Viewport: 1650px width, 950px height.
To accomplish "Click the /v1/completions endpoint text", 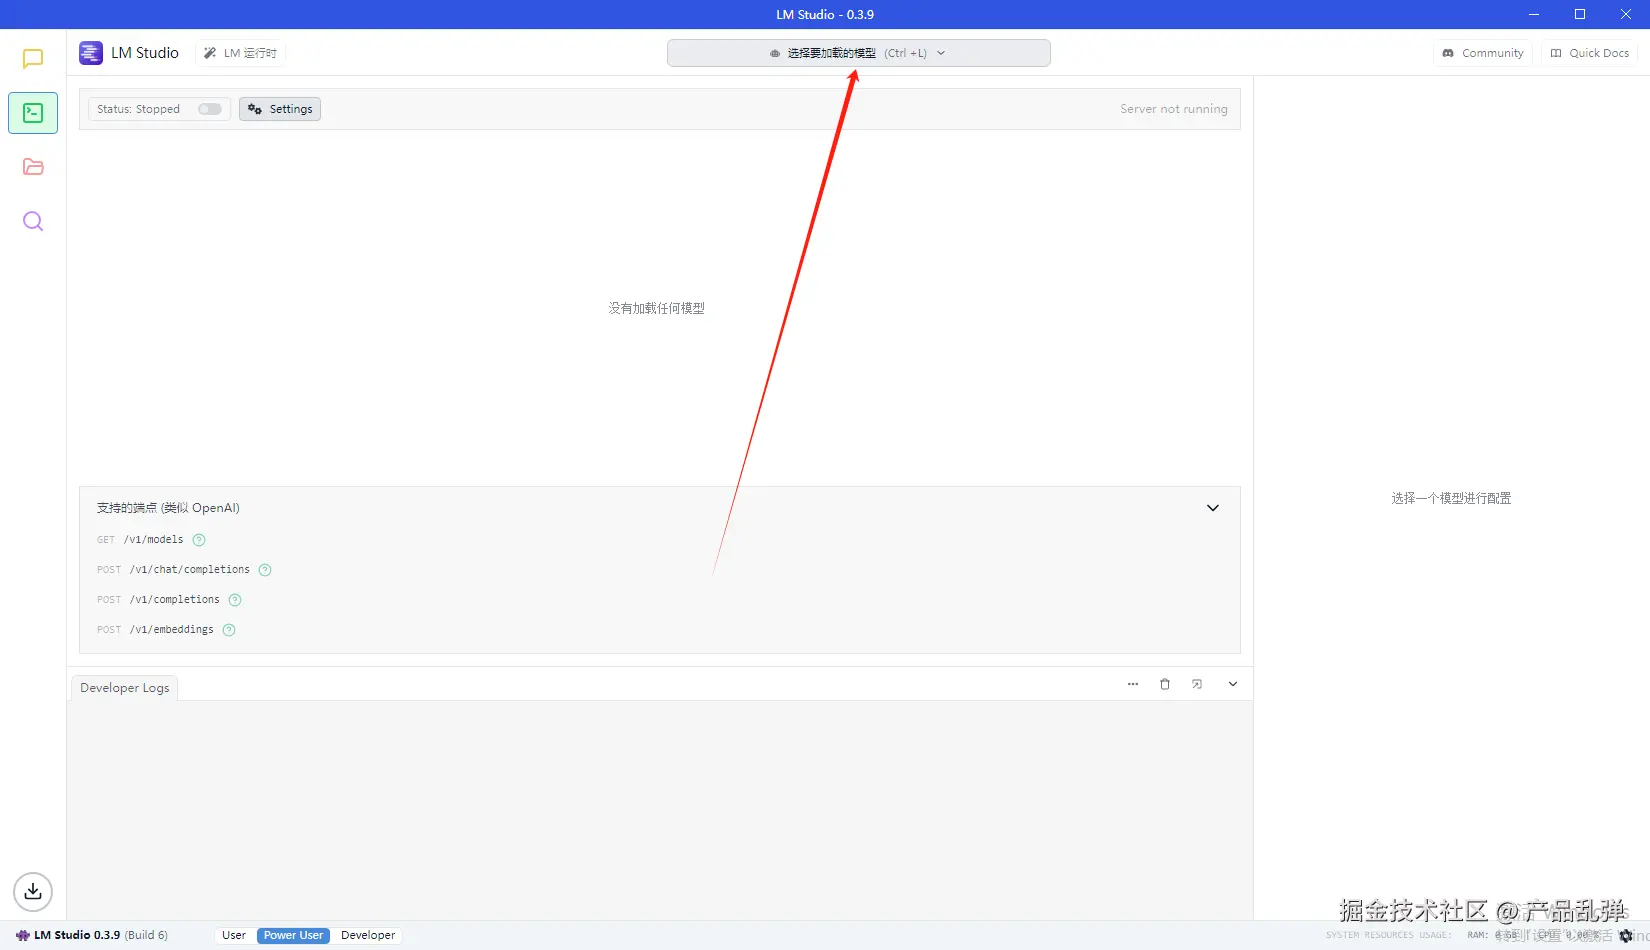I will (x=175, y=600).
